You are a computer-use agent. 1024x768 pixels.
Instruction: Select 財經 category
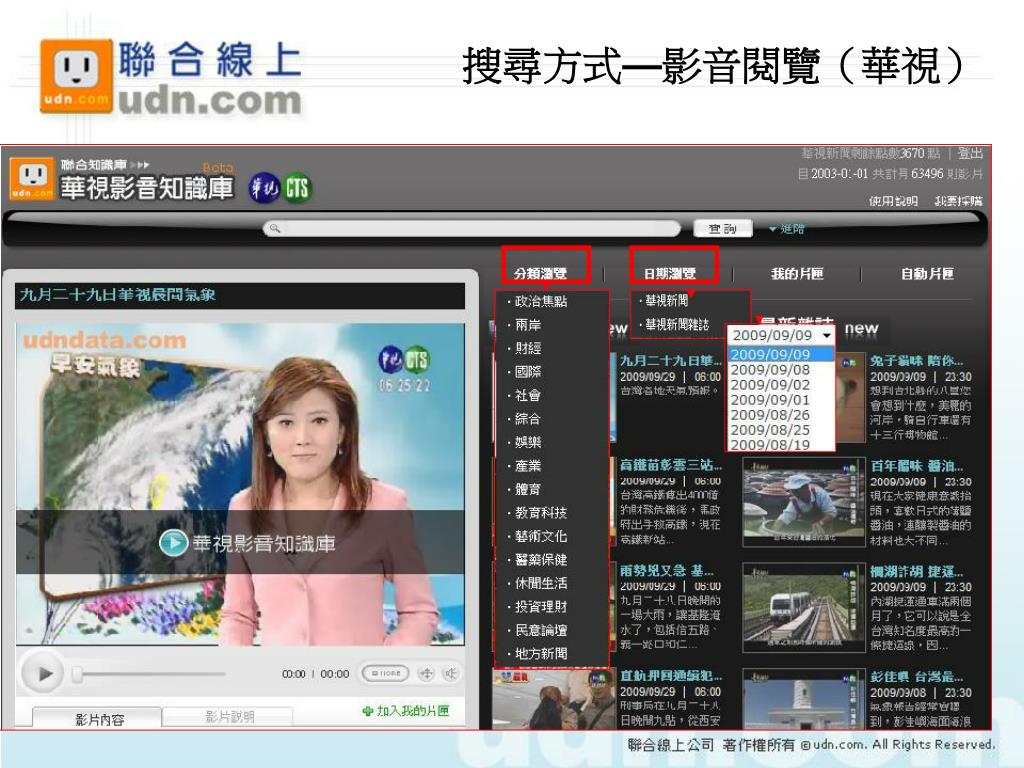[x=528, y=348]
